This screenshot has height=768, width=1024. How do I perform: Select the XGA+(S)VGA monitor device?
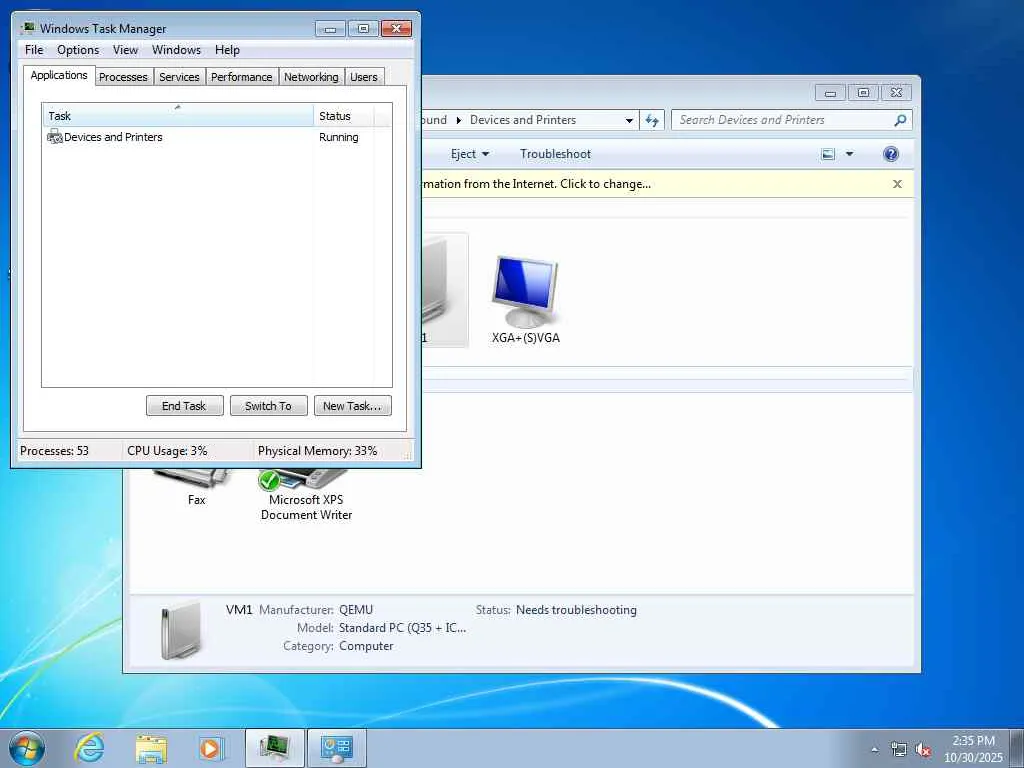coord(525,299)
